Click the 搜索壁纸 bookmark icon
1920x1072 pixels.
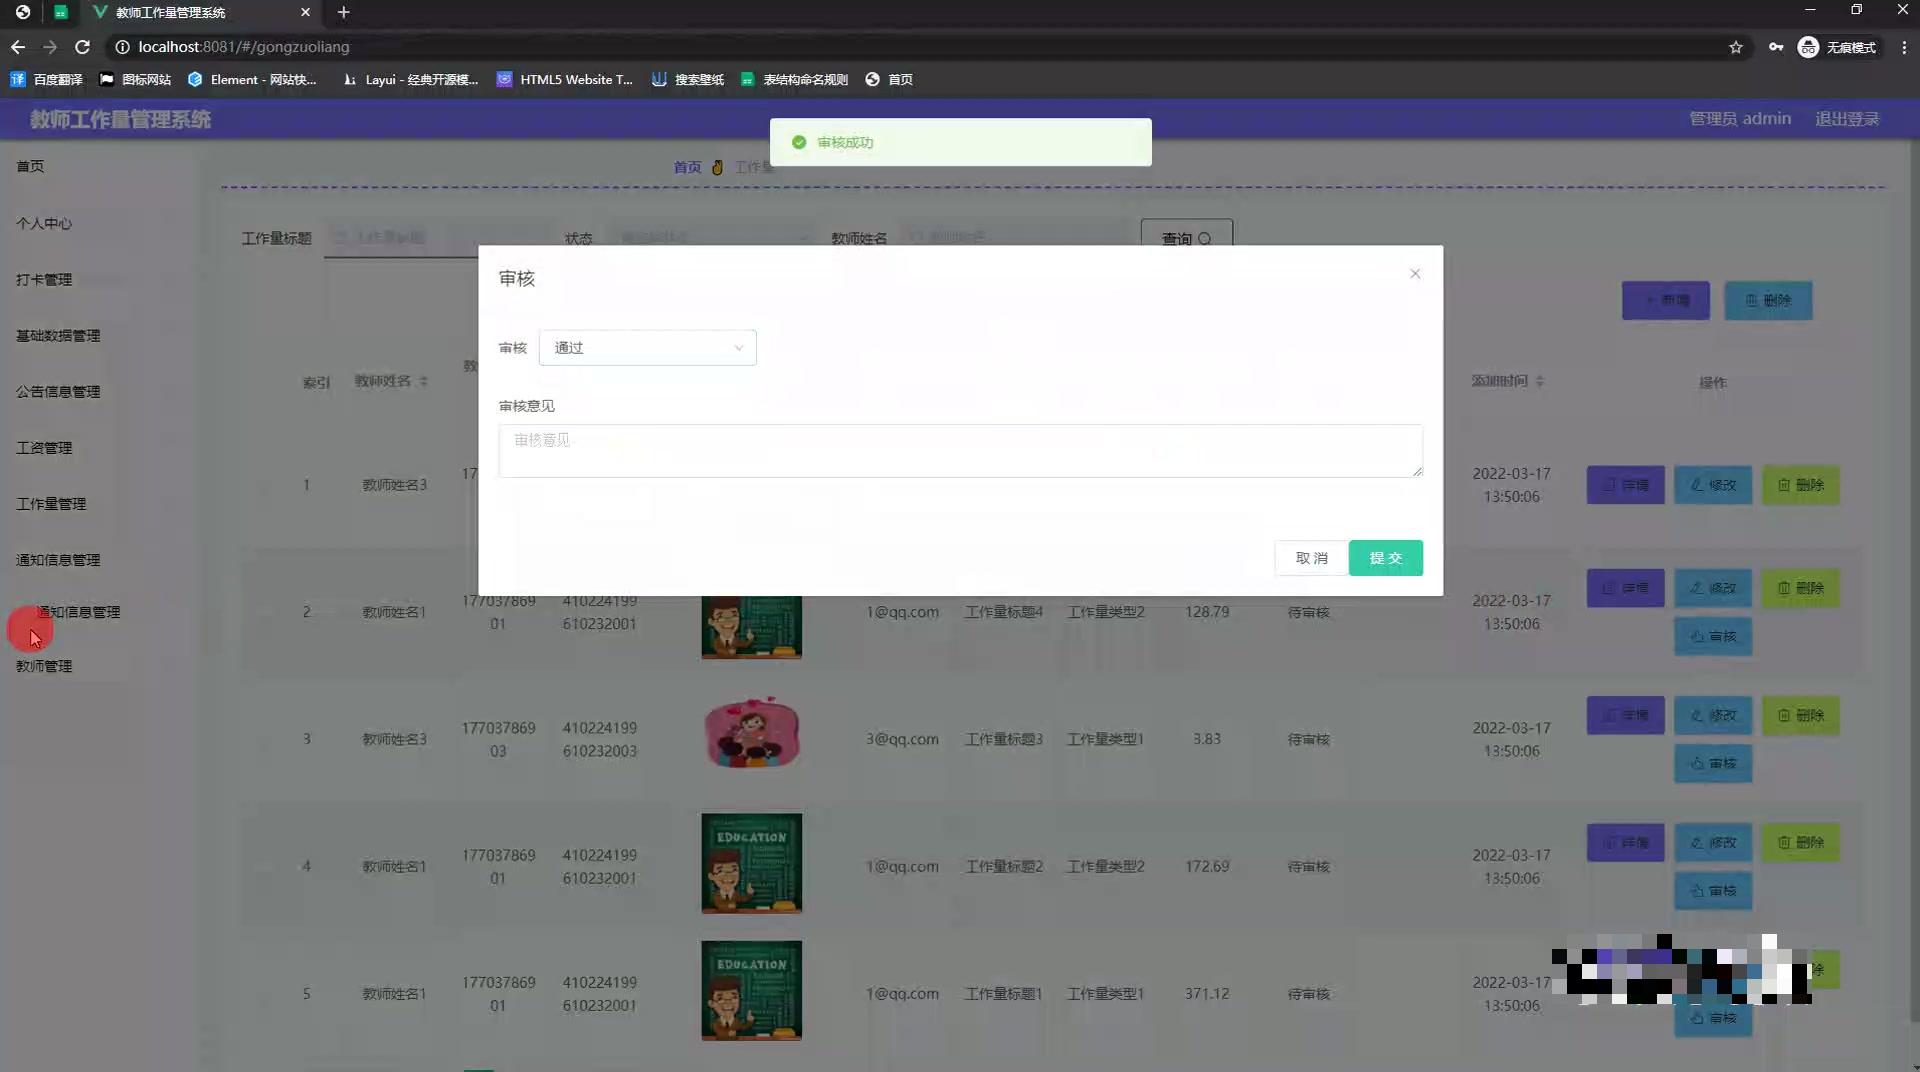(659, 80)
